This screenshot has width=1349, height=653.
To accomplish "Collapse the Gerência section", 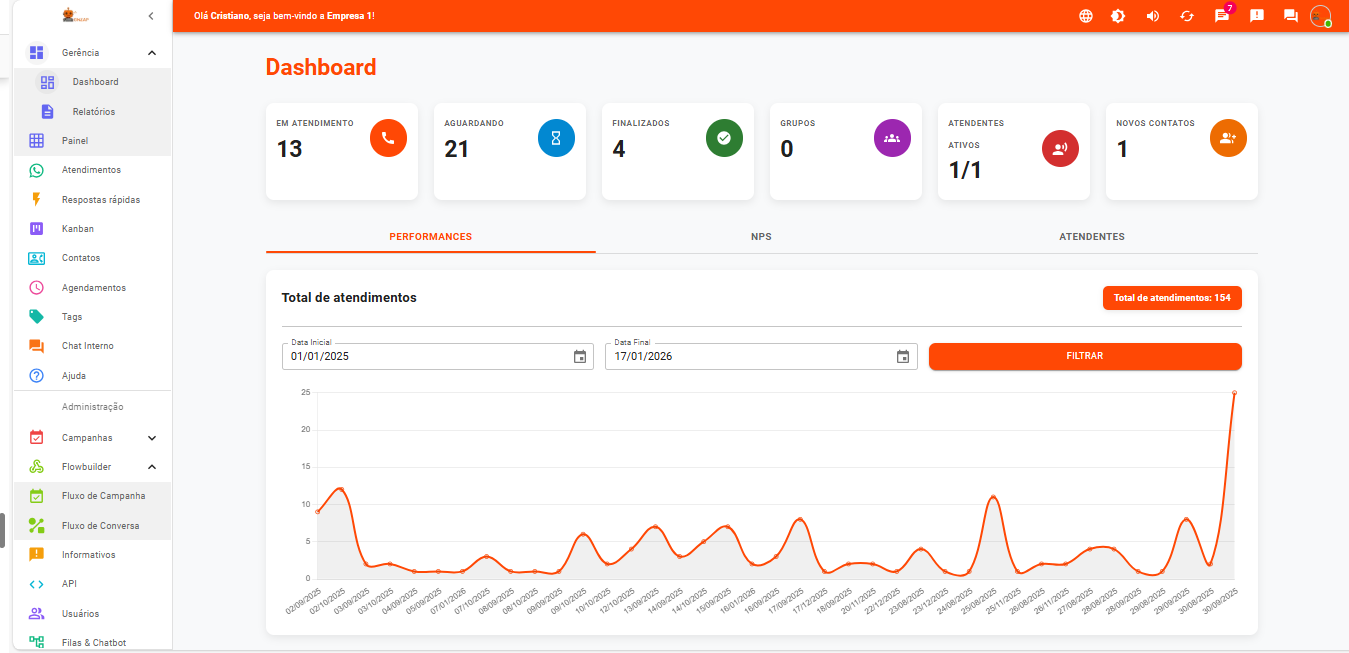I will (x=92, y=52).
